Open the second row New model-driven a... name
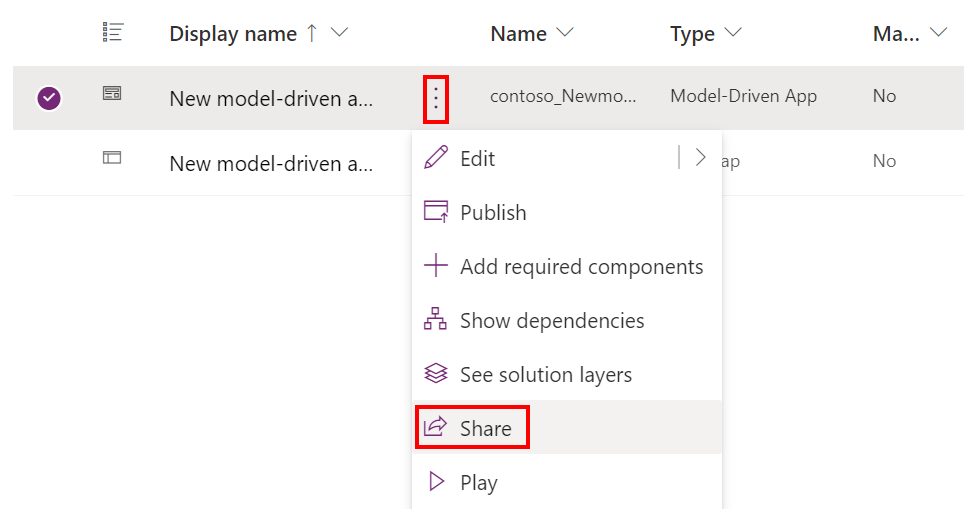 (271, 164)
